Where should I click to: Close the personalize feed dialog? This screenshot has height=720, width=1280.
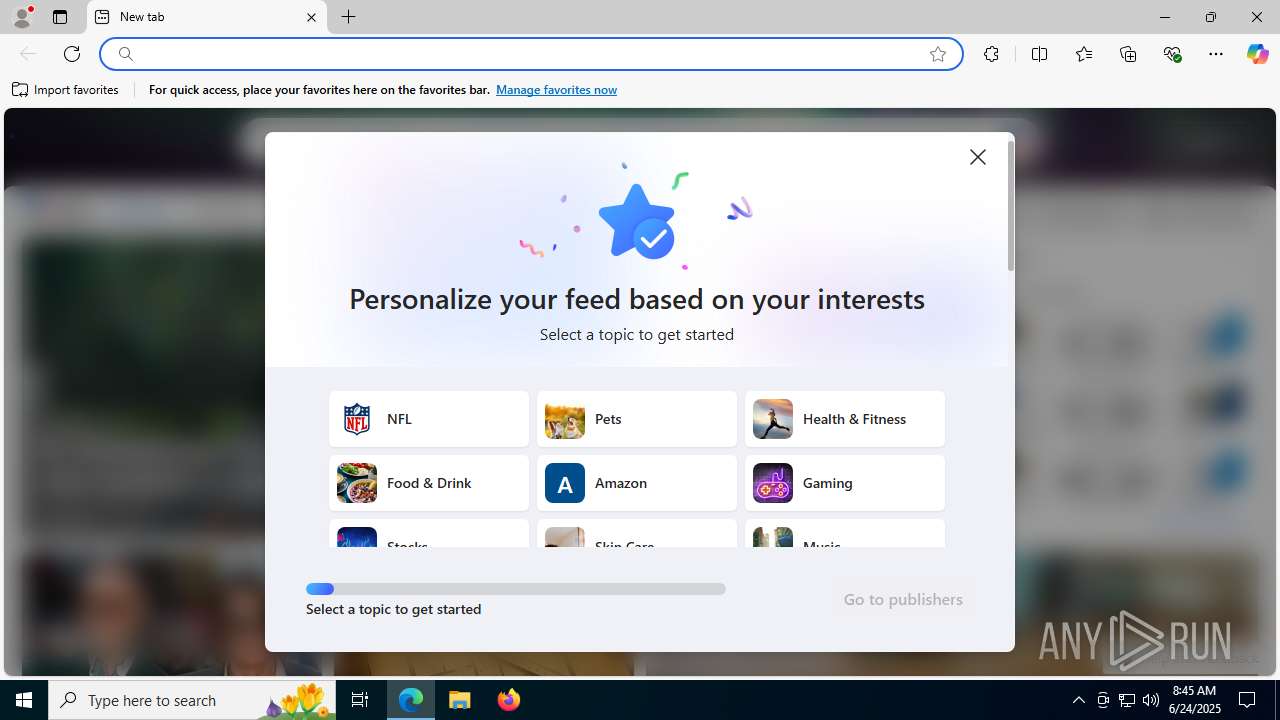(978, 157)
